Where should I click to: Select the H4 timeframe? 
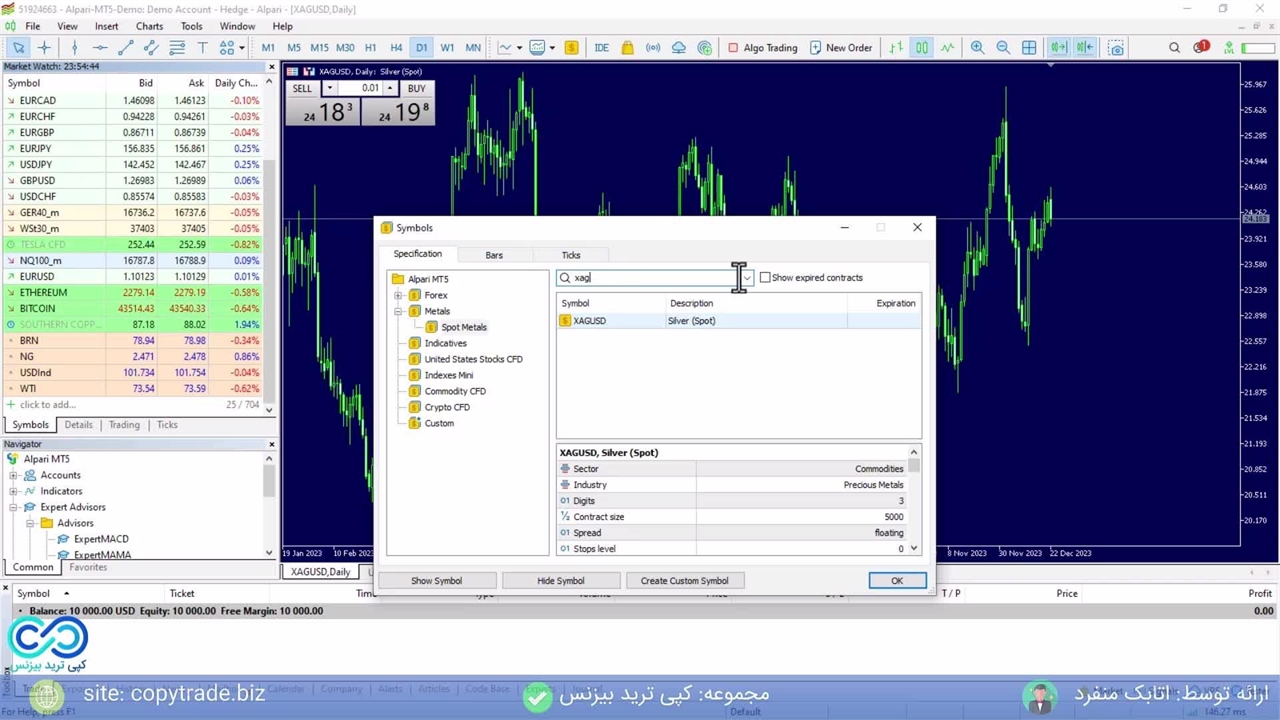396,47
